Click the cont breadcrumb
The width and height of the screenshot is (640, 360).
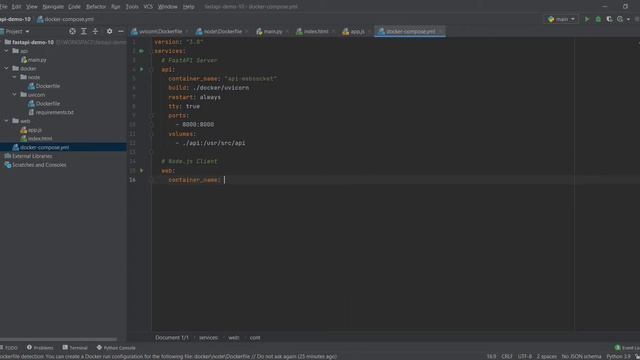pos(255,338)
